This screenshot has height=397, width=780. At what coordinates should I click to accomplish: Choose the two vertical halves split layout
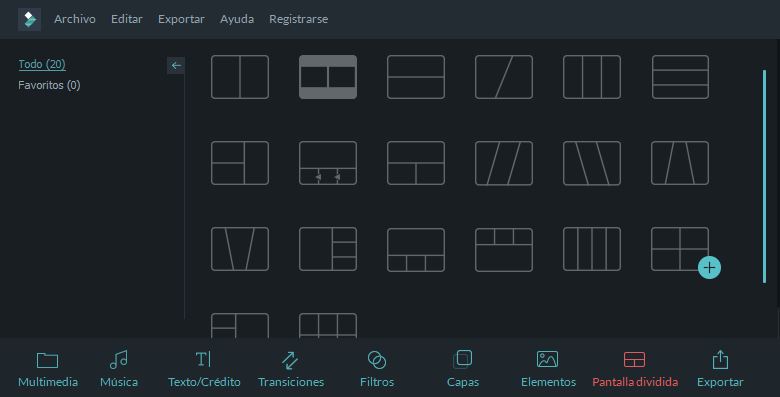pyautogui.click(x=240, y=77)
